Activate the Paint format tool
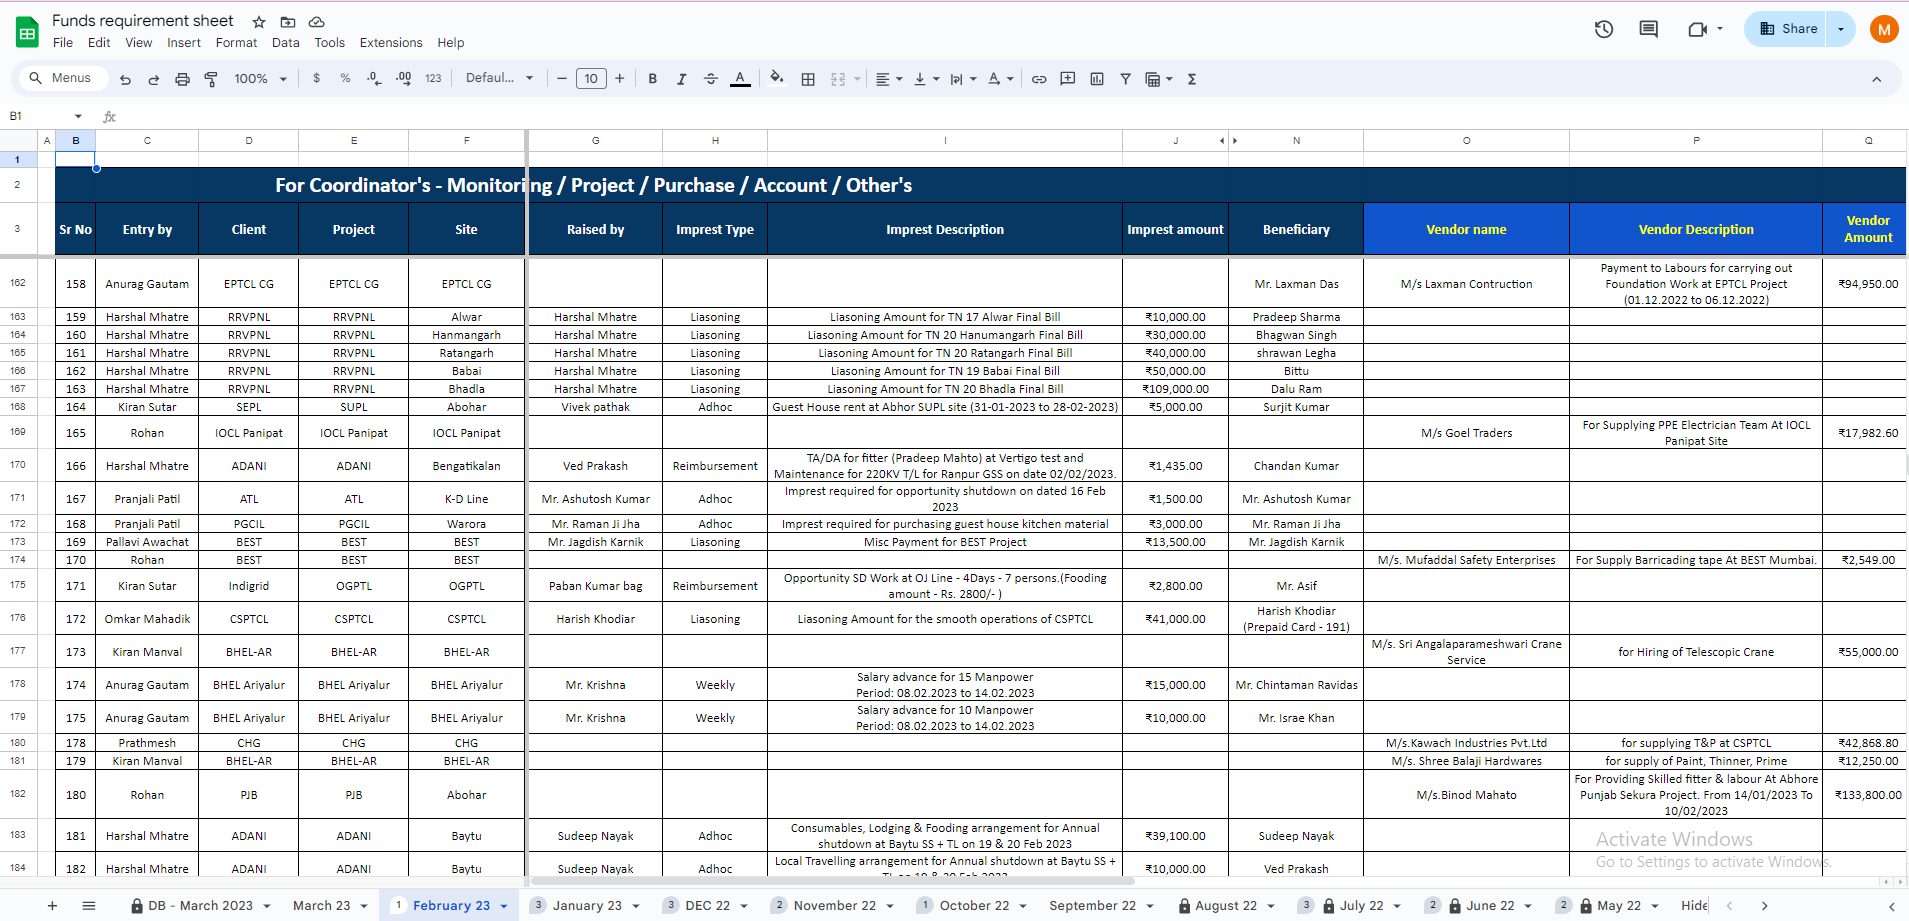 pos(211,79)
